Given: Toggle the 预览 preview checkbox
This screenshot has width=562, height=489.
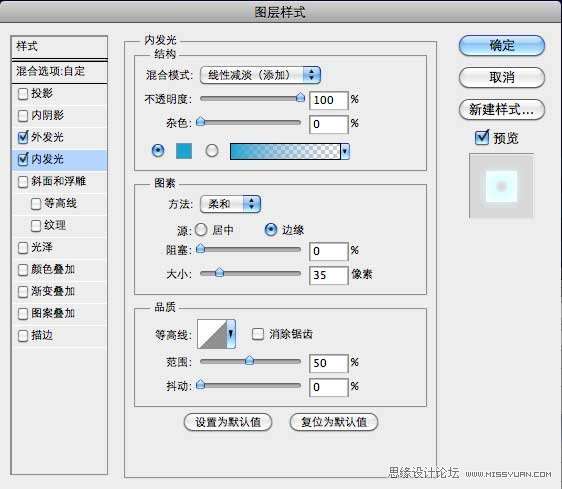Looking at the screenshot, I should (482, 138).
